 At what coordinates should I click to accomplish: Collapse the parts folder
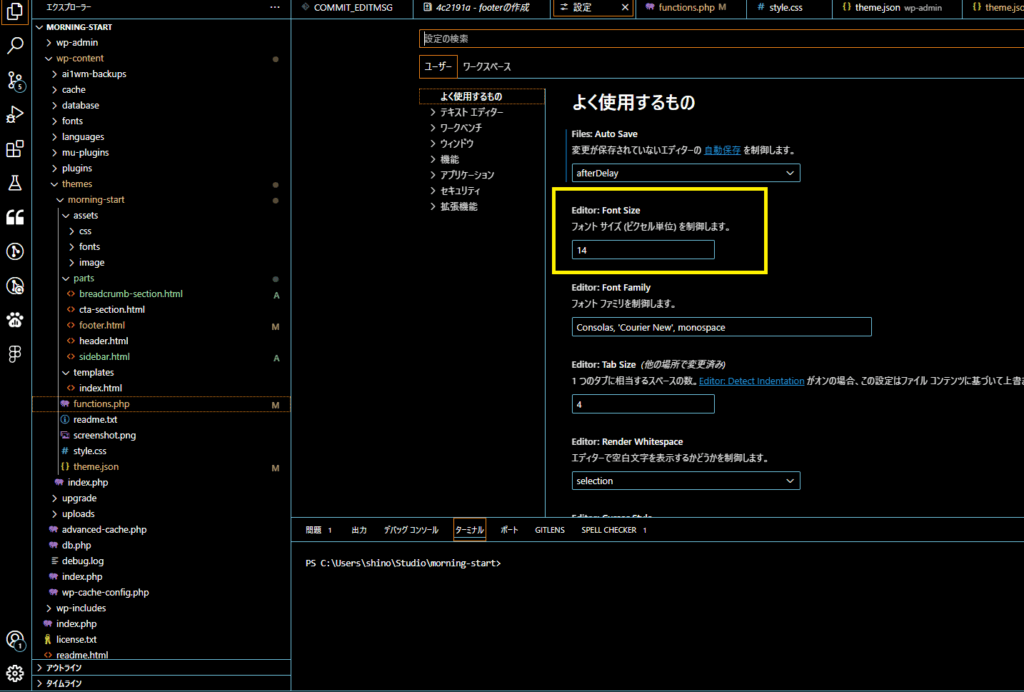click(161, 278)
